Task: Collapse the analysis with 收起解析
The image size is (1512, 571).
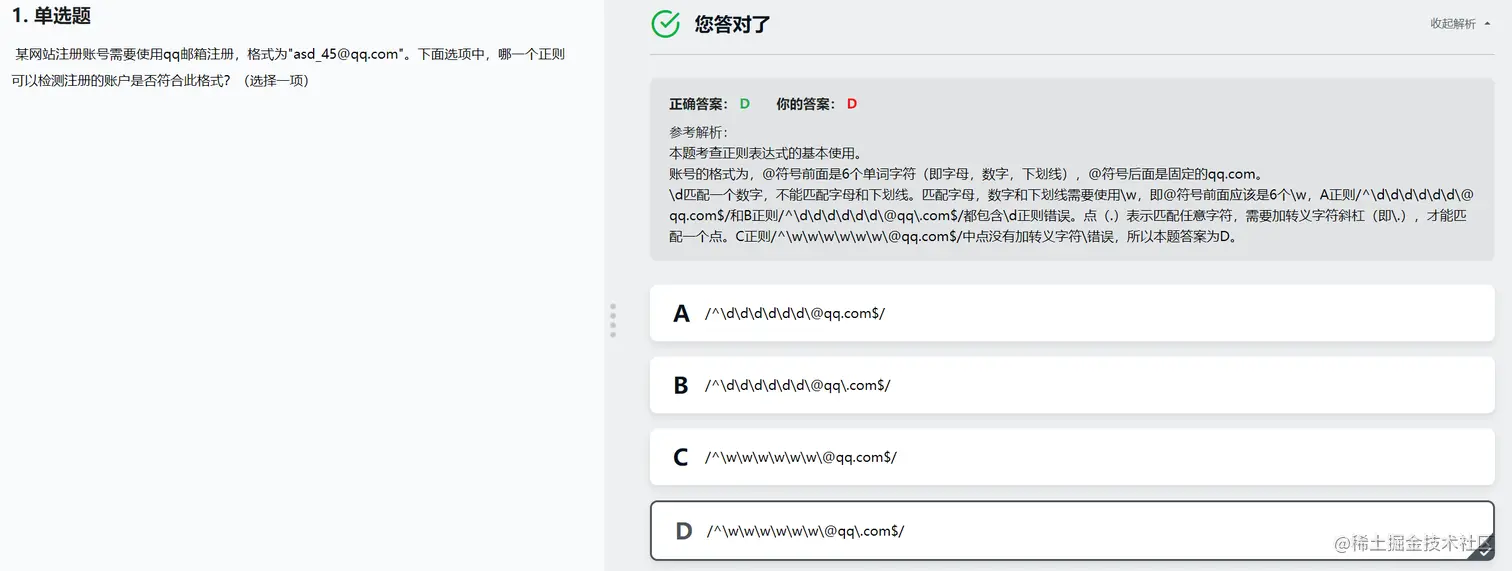Action: pyautogui.click(x=1460, y=24)
